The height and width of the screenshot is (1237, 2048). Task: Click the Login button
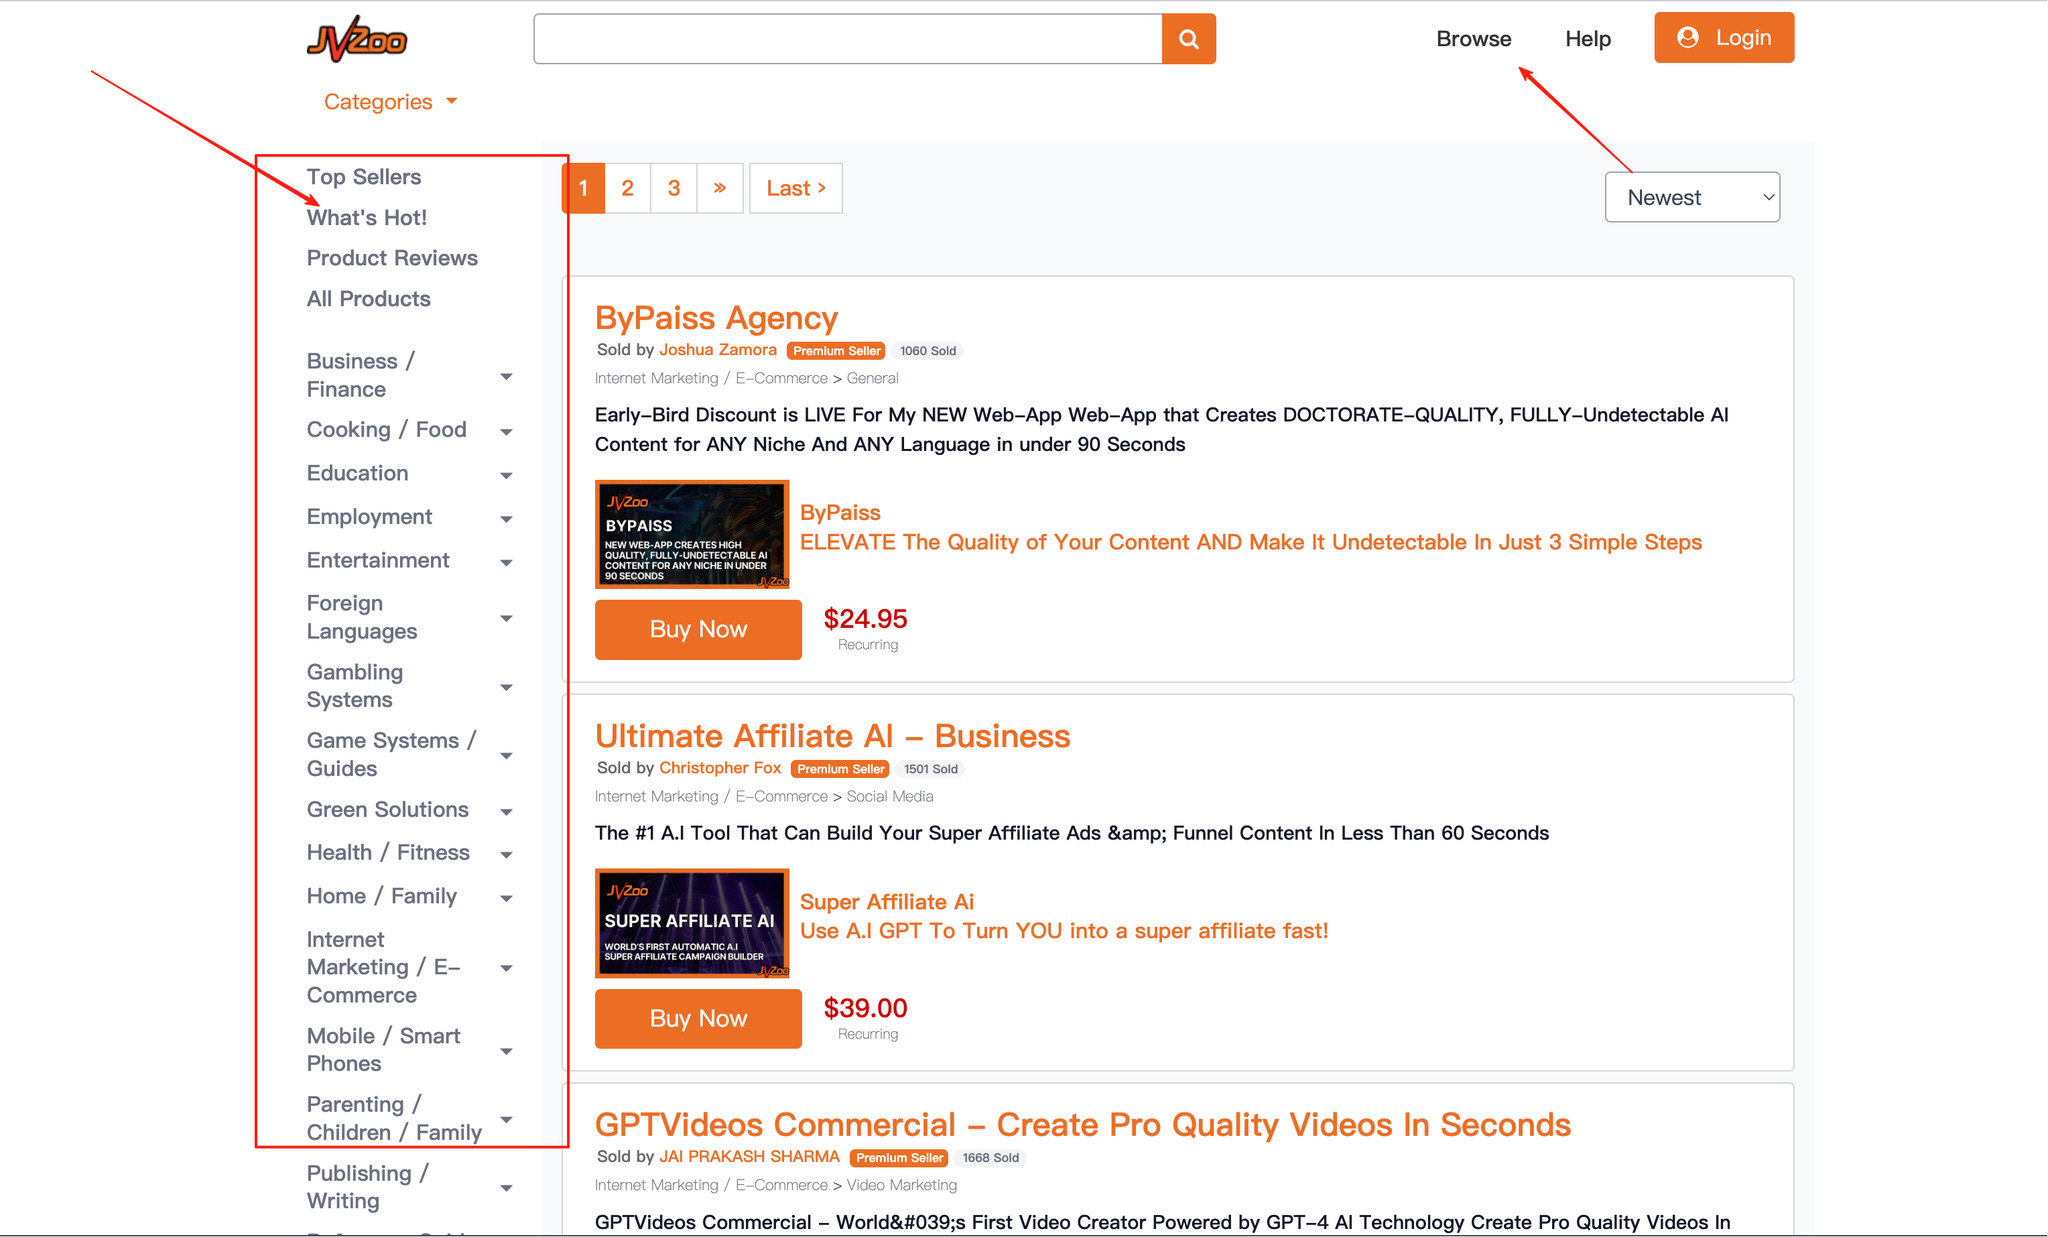1723,38
